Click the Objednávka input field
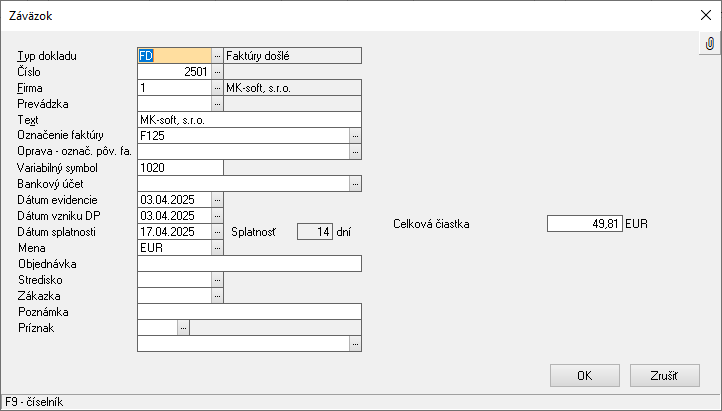The height and width of the screenshot is (411, 722). pos(248,264)
